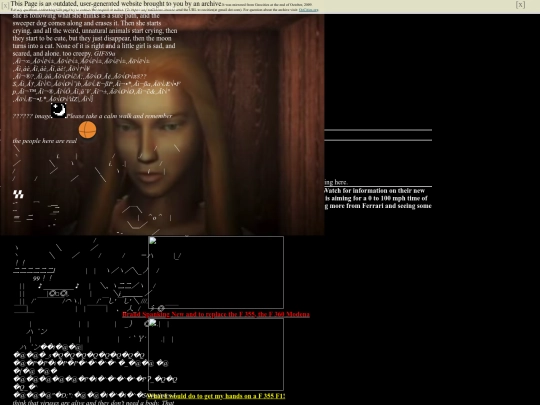540x405 pixels.
Task: Dismiss the archive banner with the left [x]
Action: [x=5, y=6]
